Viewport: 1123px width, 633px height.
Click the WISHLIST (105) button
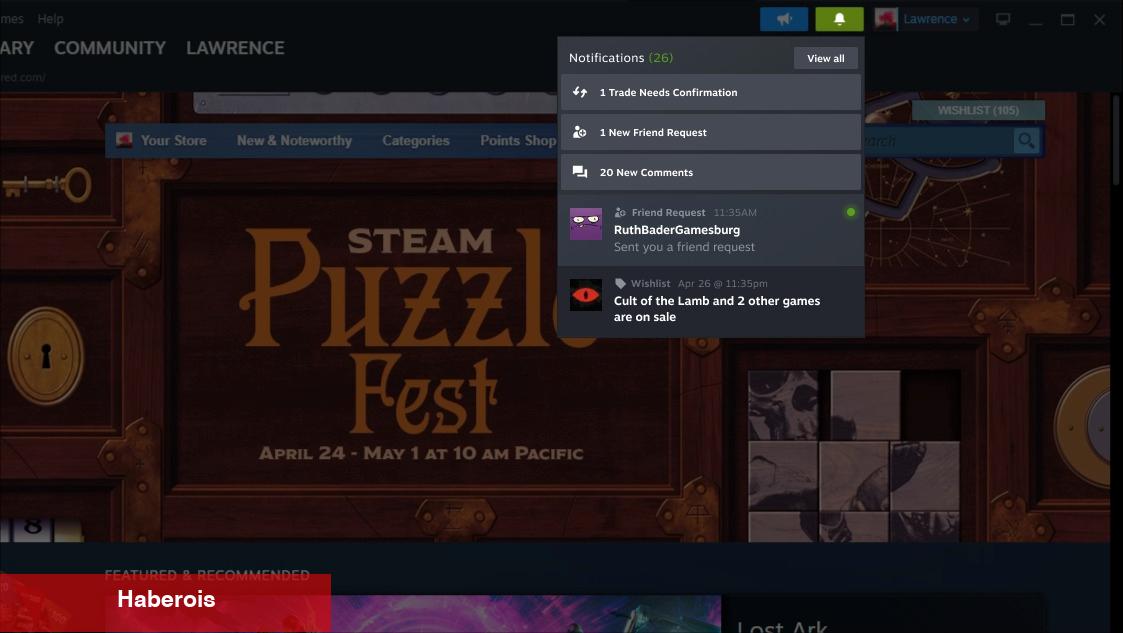click(x=978, y=110)
